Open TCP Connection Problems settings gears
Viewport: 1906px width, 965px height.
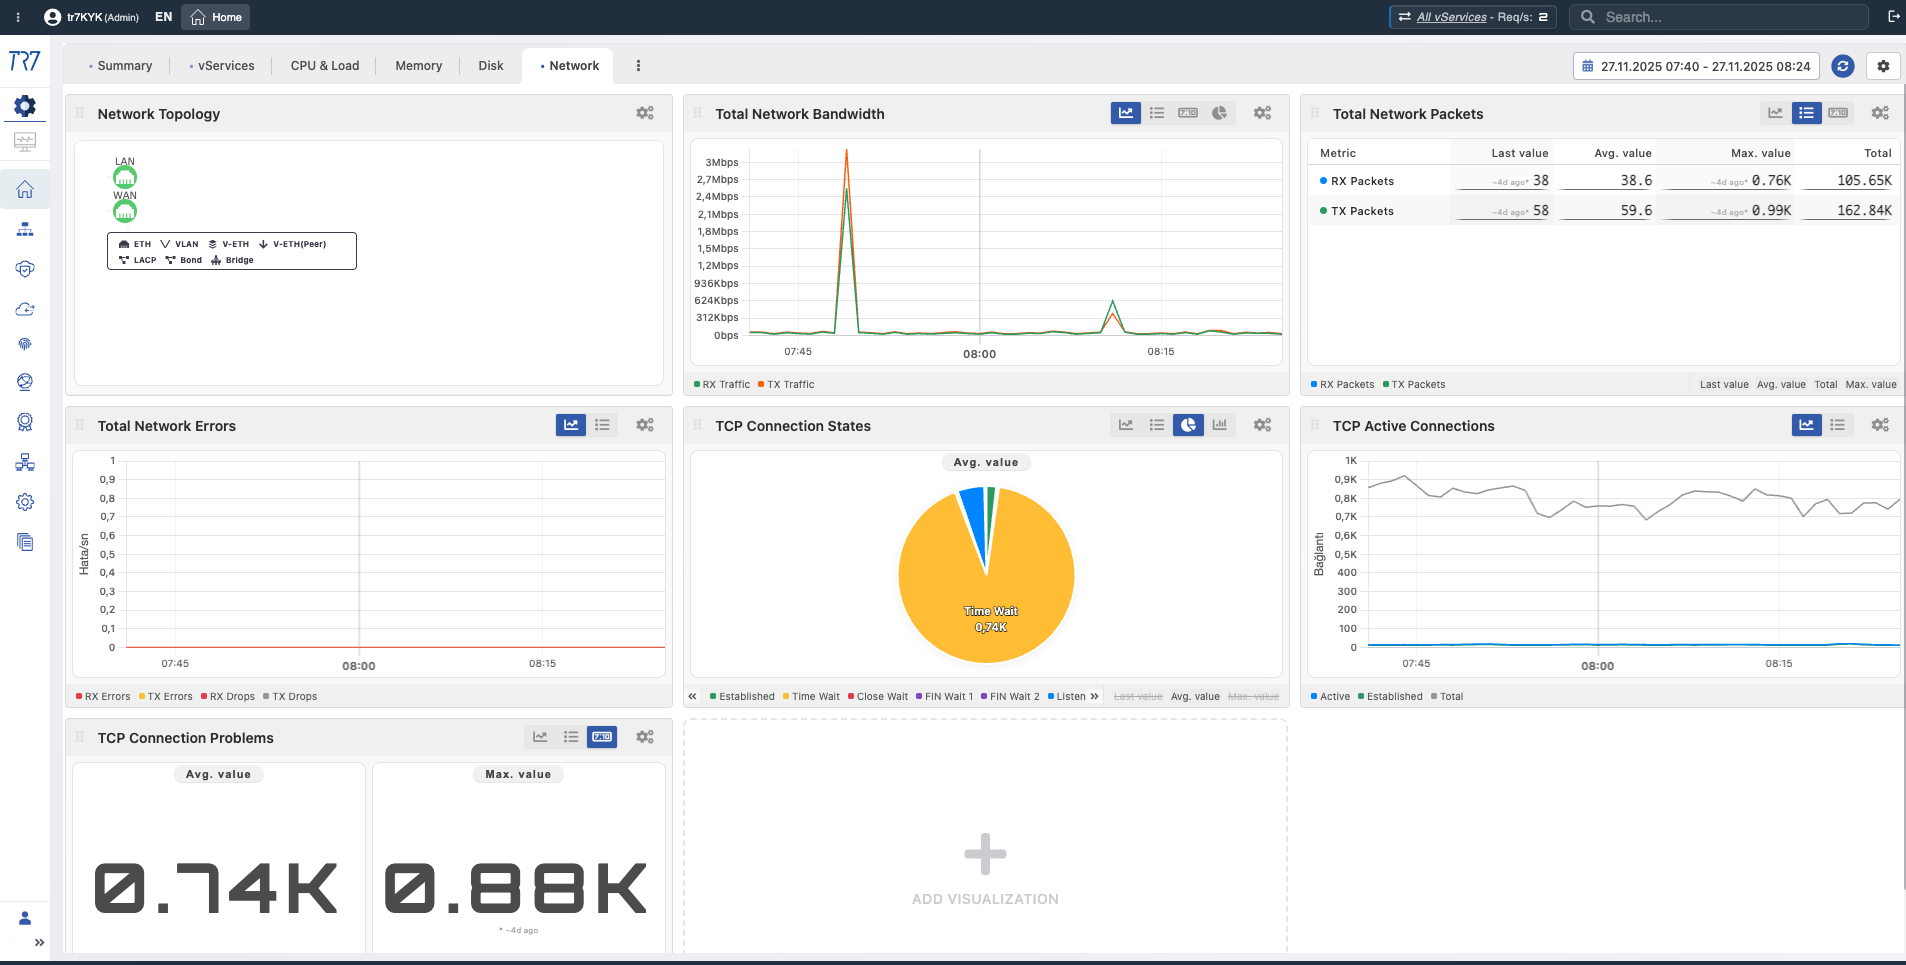click(x=645, y=737)
